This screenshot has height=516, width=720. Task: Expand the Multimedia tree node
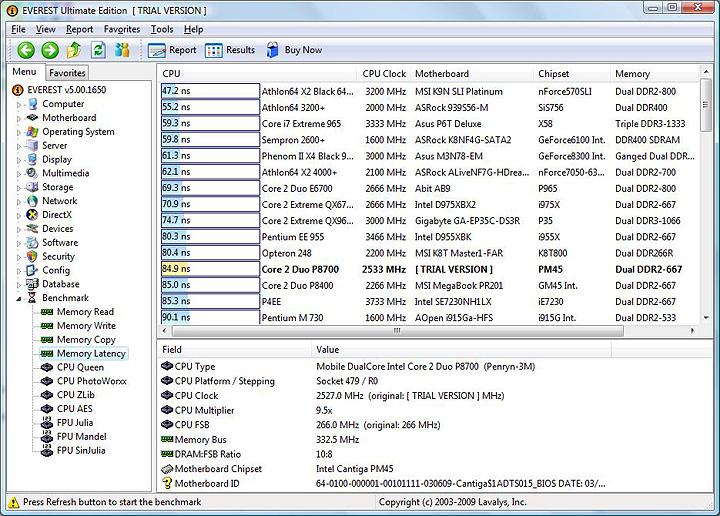[x=19, y=174]
